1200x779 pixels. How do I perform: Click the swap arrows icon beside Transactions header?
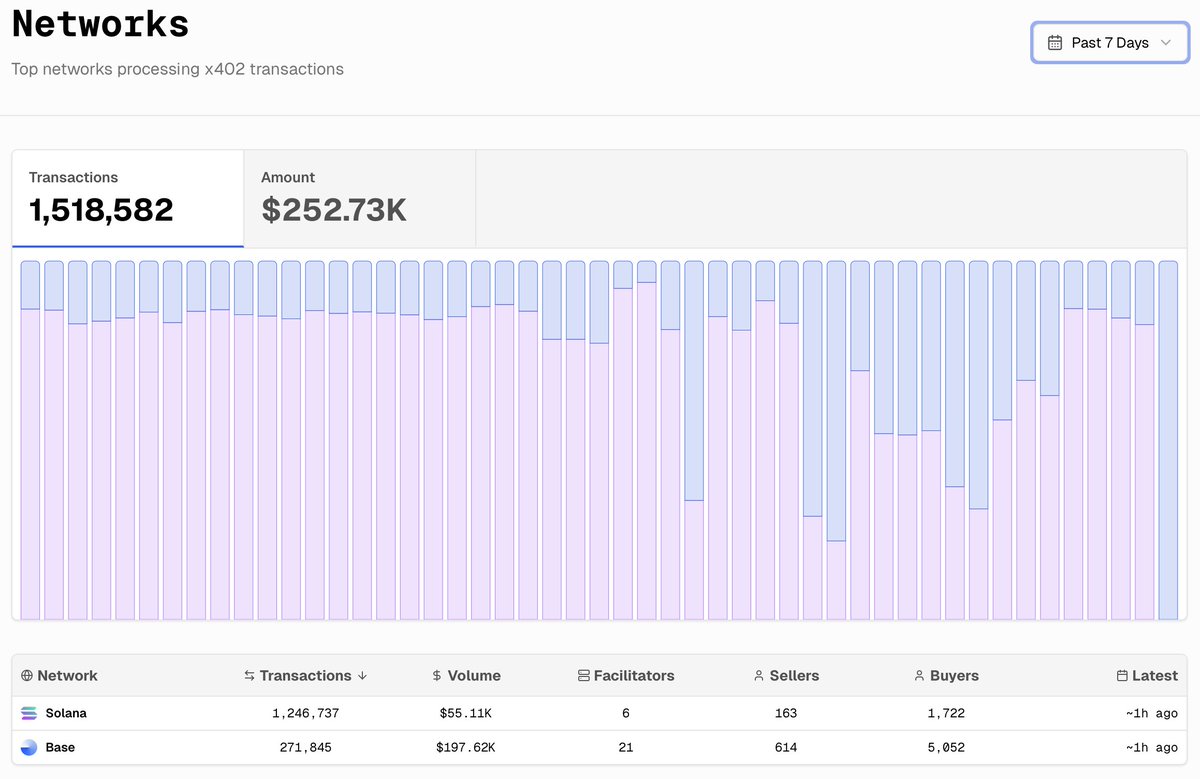click(x=249, y=676)
